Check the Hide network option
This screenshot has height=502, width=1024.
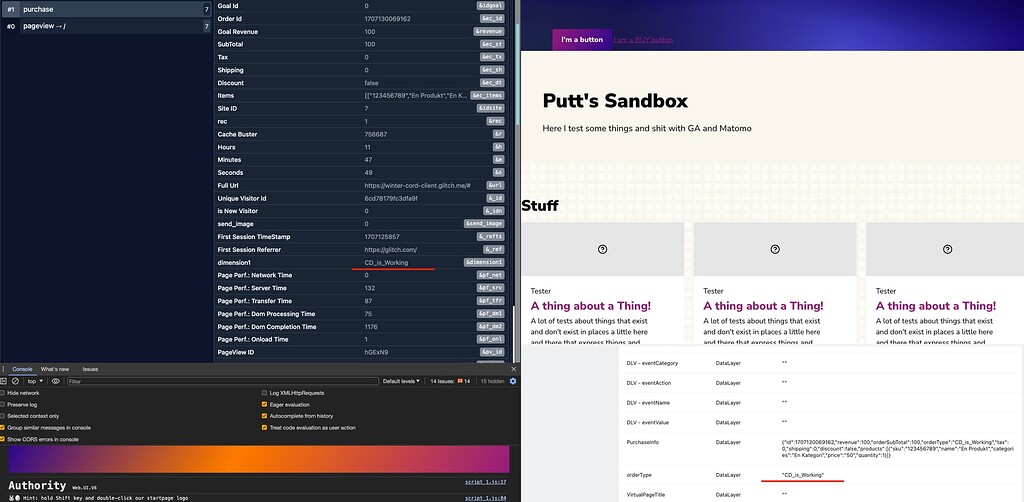[4, 393]
